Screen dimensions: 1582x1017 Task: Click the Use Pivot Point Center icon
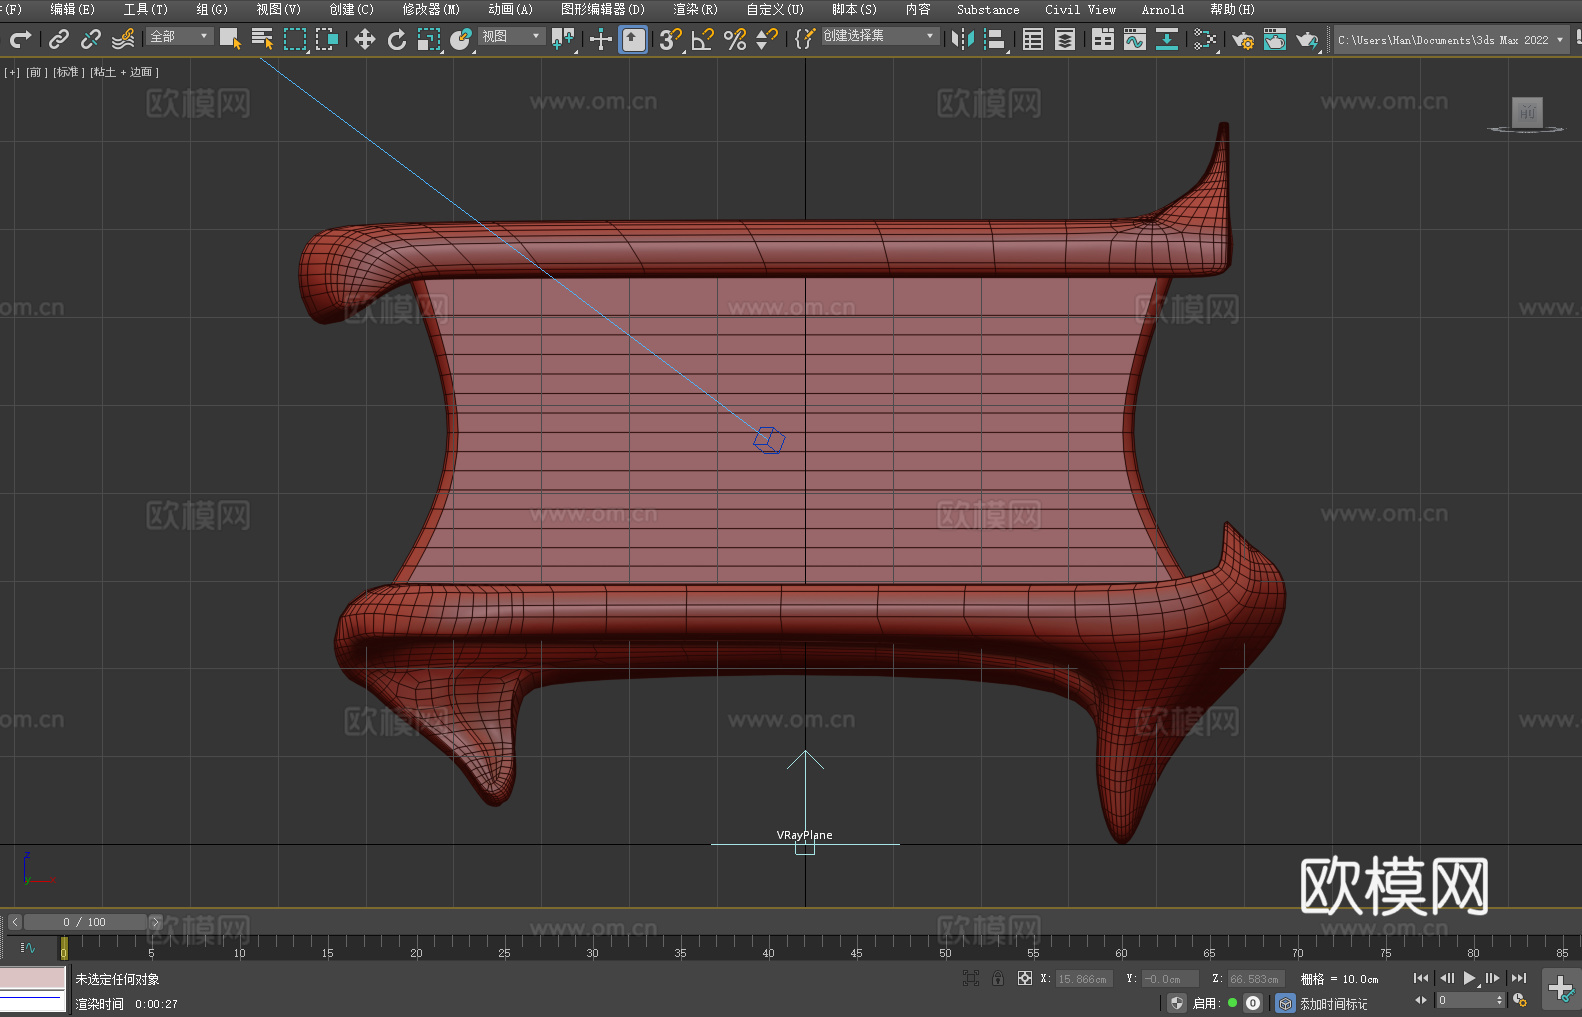[563, 39]
